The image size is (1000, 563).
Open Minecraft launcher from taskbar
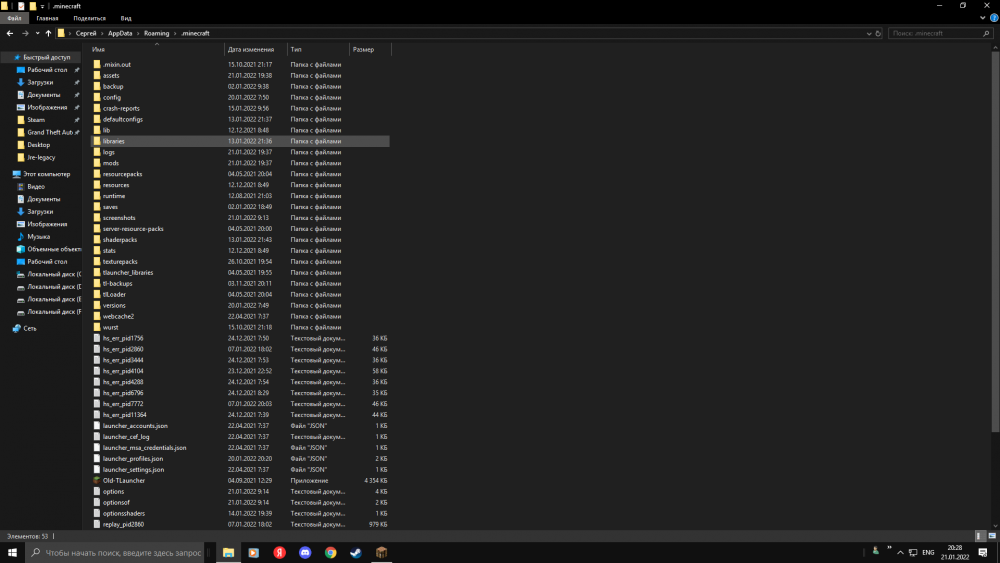pos(381,553)
